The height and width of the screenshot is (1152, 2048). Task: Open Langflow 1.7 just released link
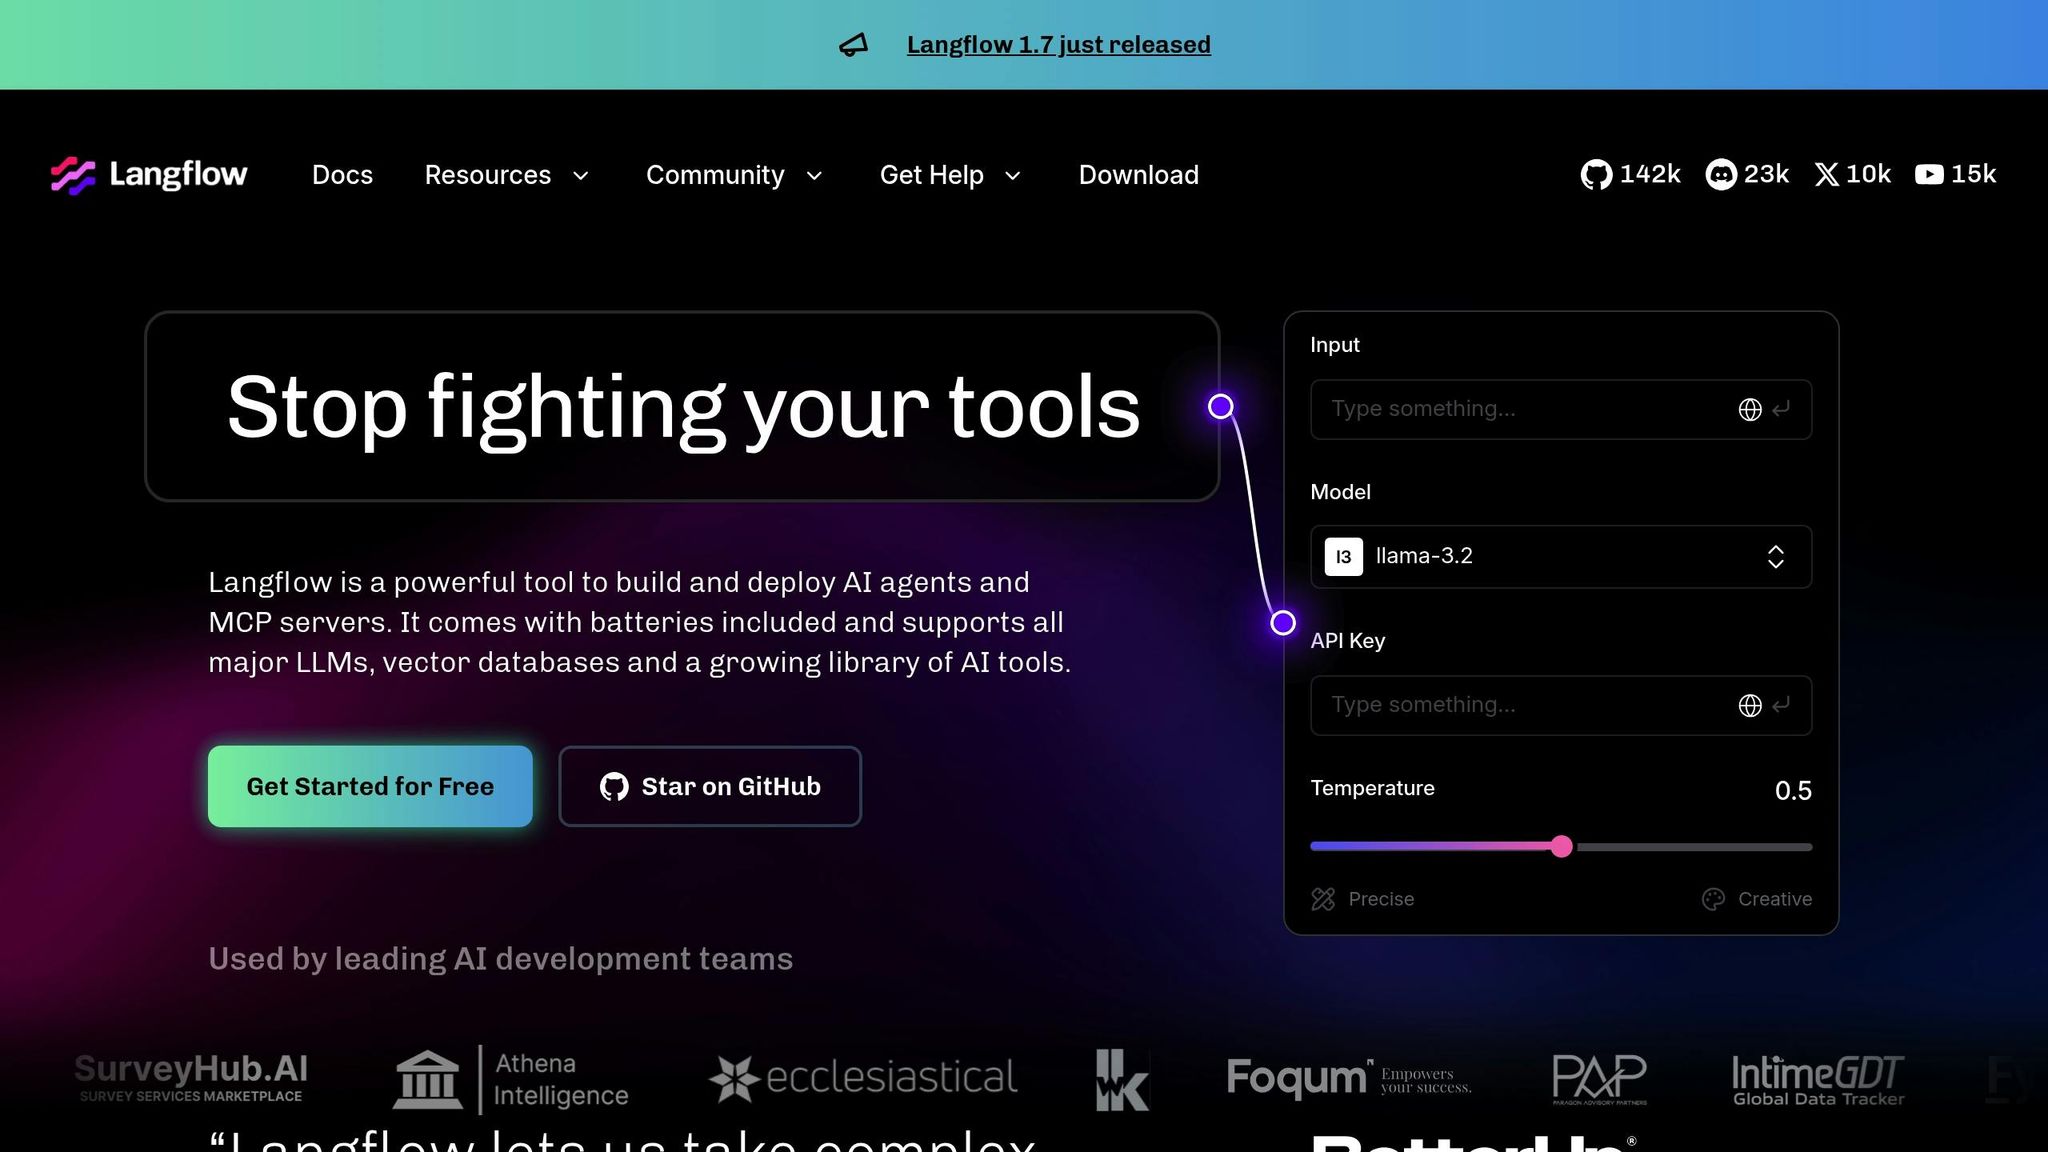[1058, 45]
